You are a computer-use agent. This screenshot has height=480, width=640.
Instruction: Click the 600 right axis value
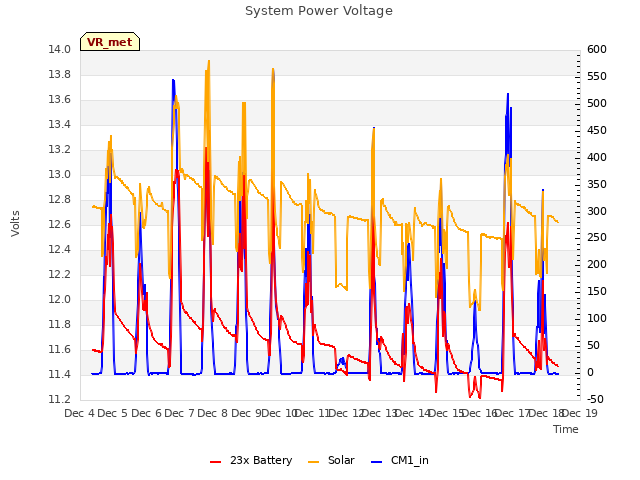597,50
